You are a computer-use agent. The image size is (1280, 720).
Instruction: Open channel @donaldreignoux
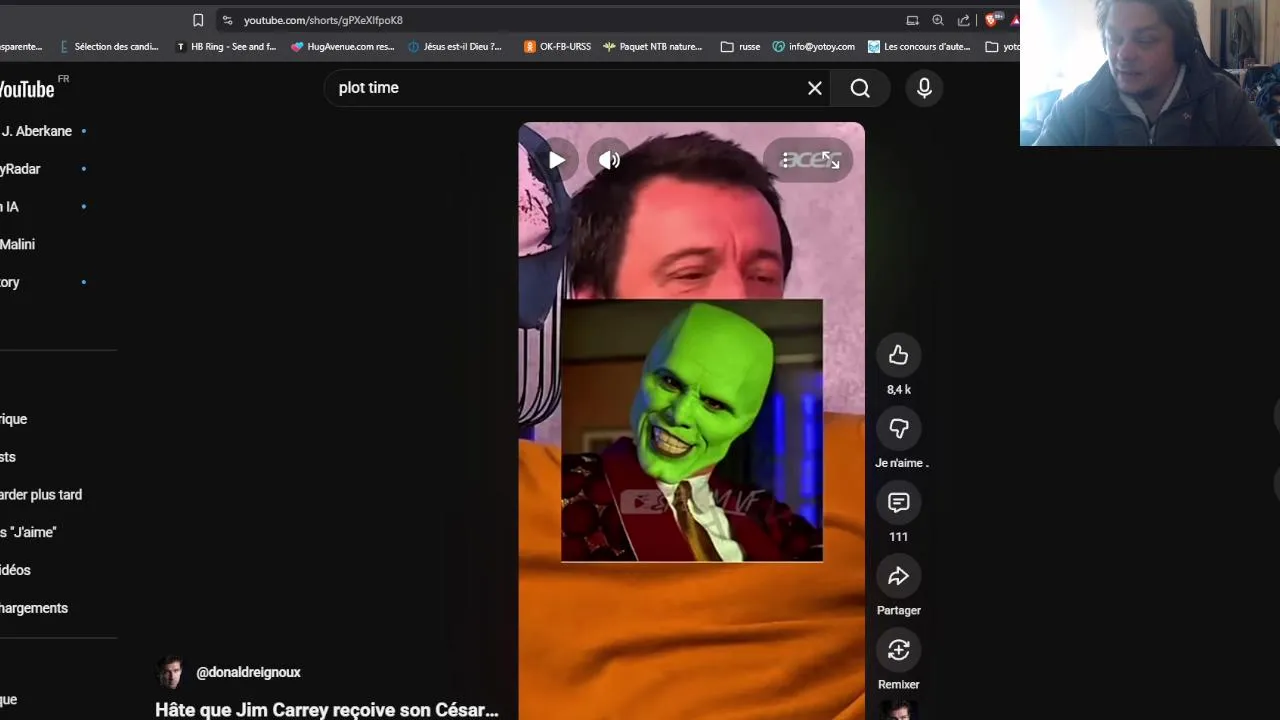pos(248,673)
